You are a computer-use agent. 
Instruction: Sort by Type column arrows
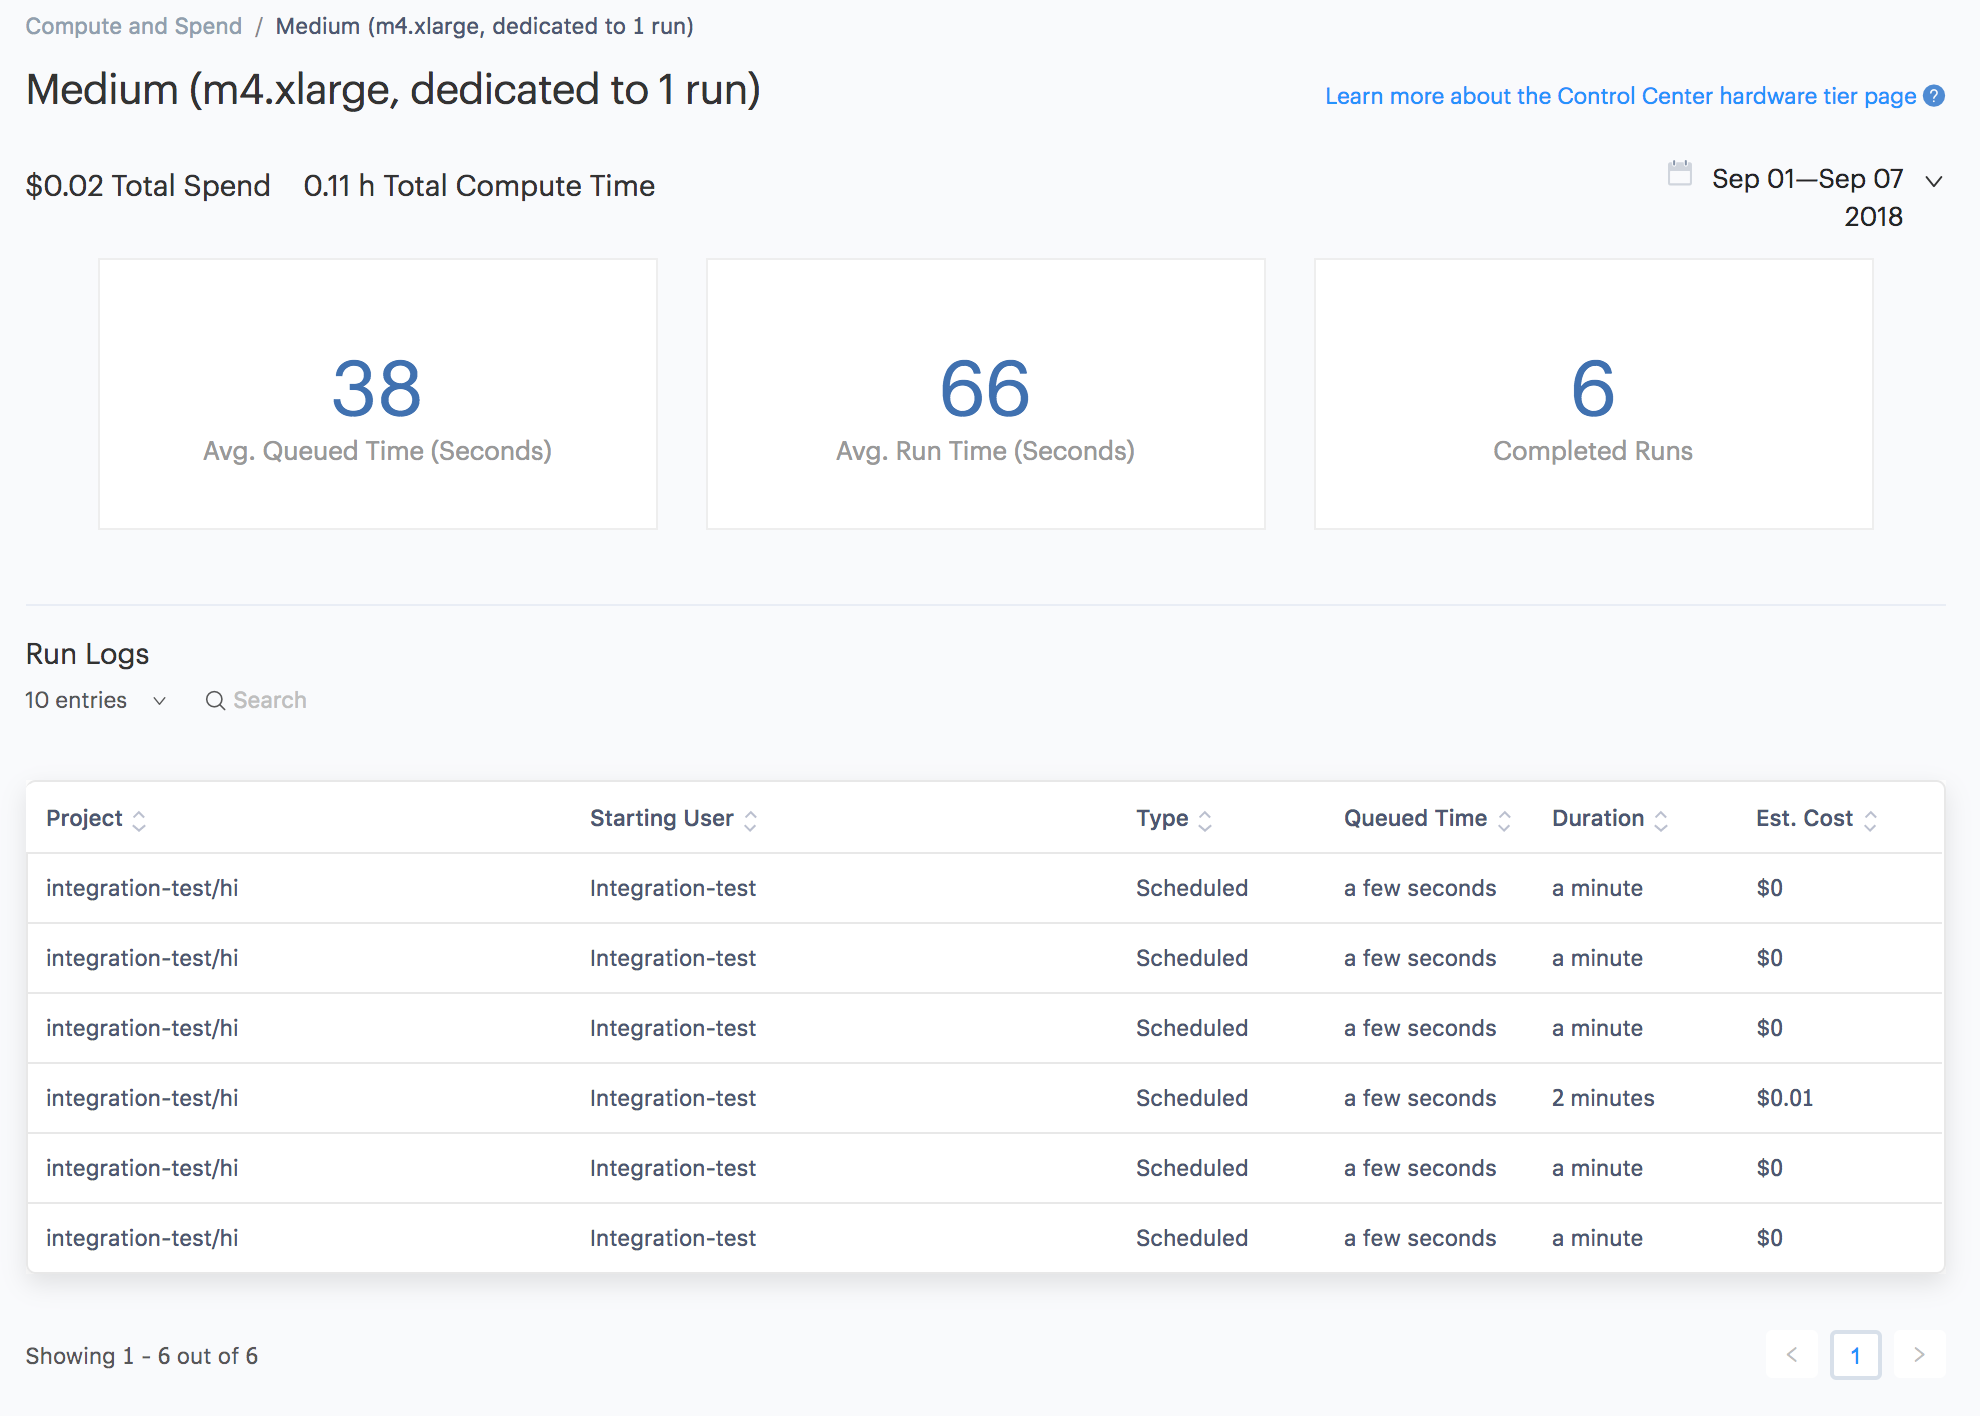coord(1205,820)
